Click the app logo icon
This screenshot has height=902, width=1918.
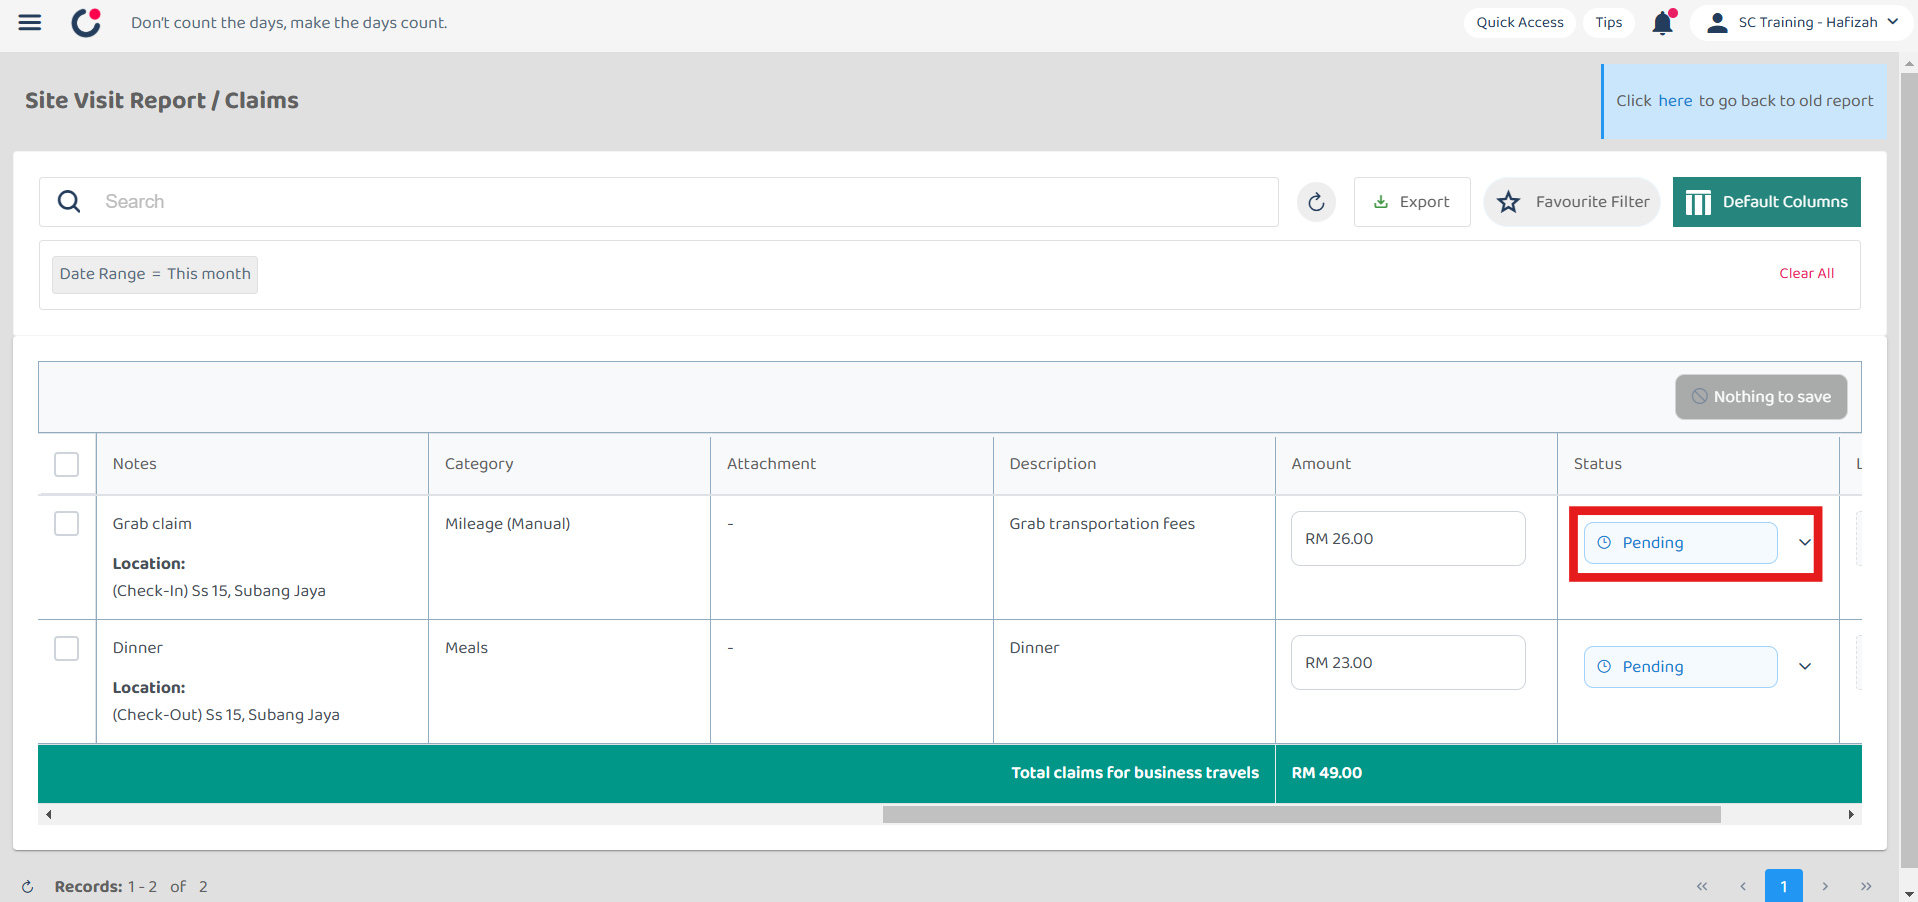[87, 22]
